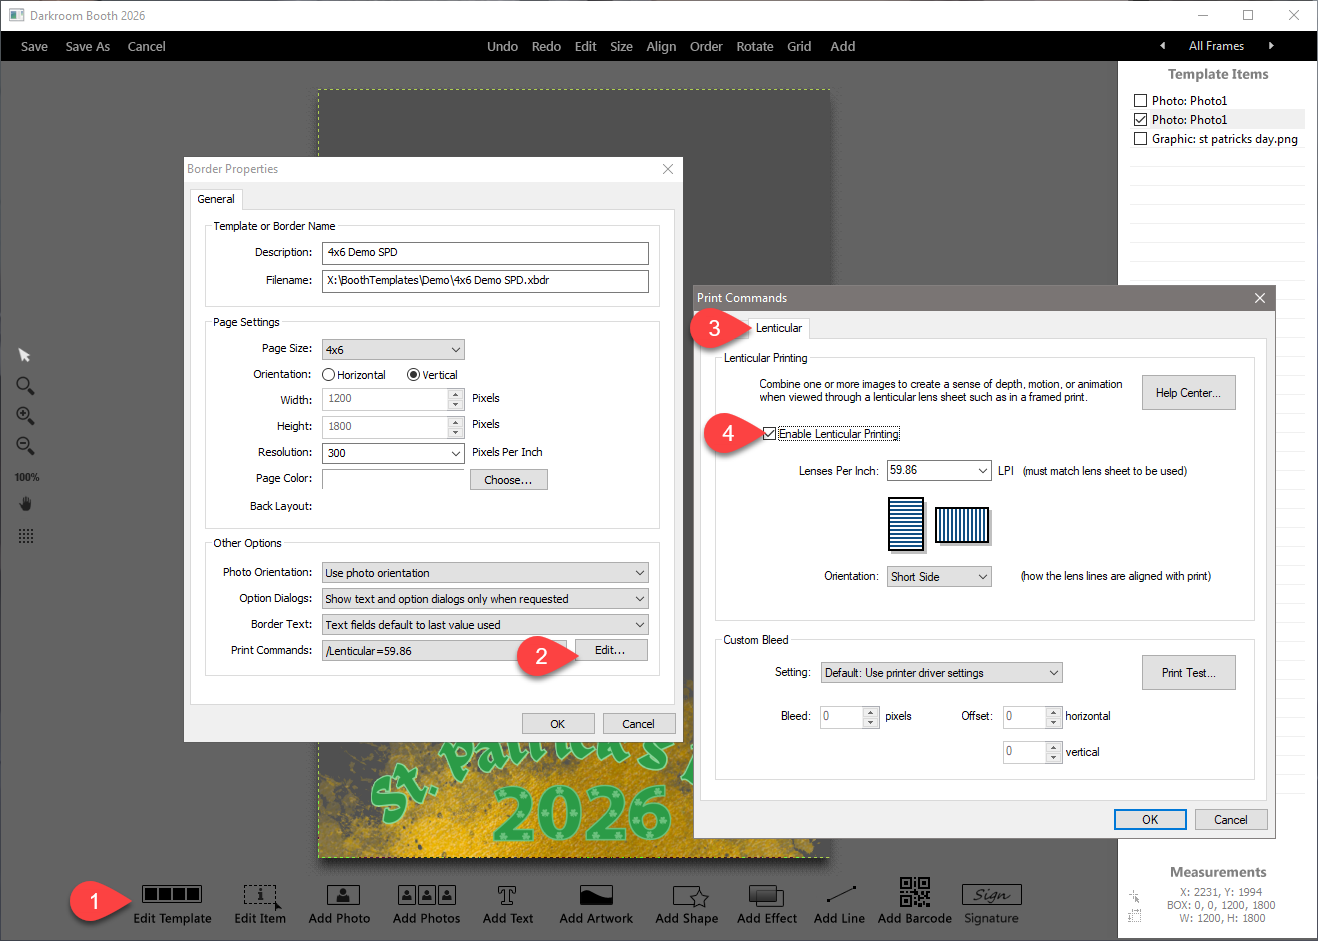Uncheck Enable Lenticular Printing checkbox
This screenshot has height=941, width=1318.
coord(769,434)
